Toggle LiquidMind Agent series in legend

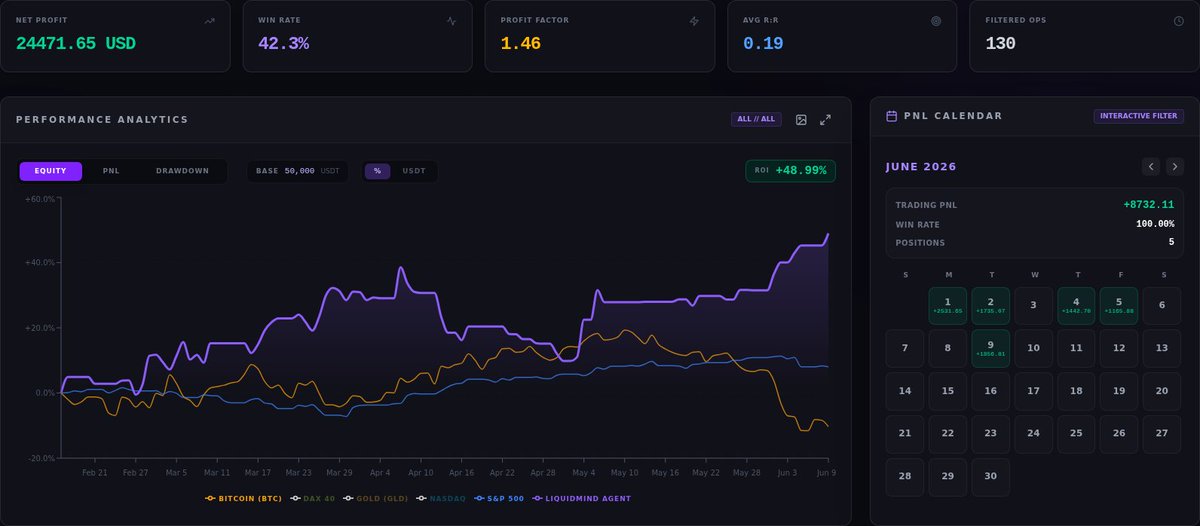click(582, 498)
